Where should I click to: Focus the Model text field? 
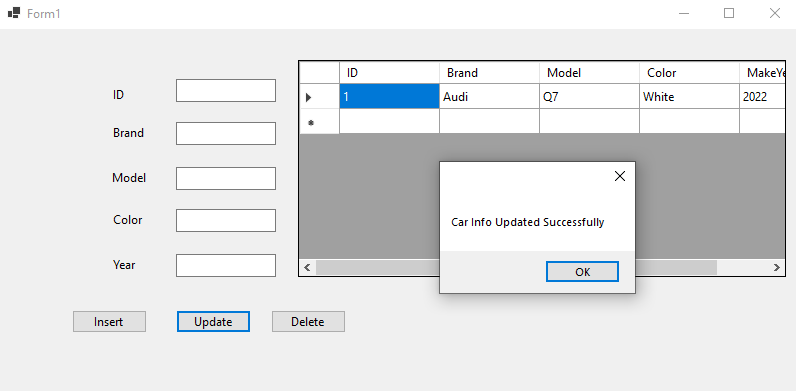(226, 178)
